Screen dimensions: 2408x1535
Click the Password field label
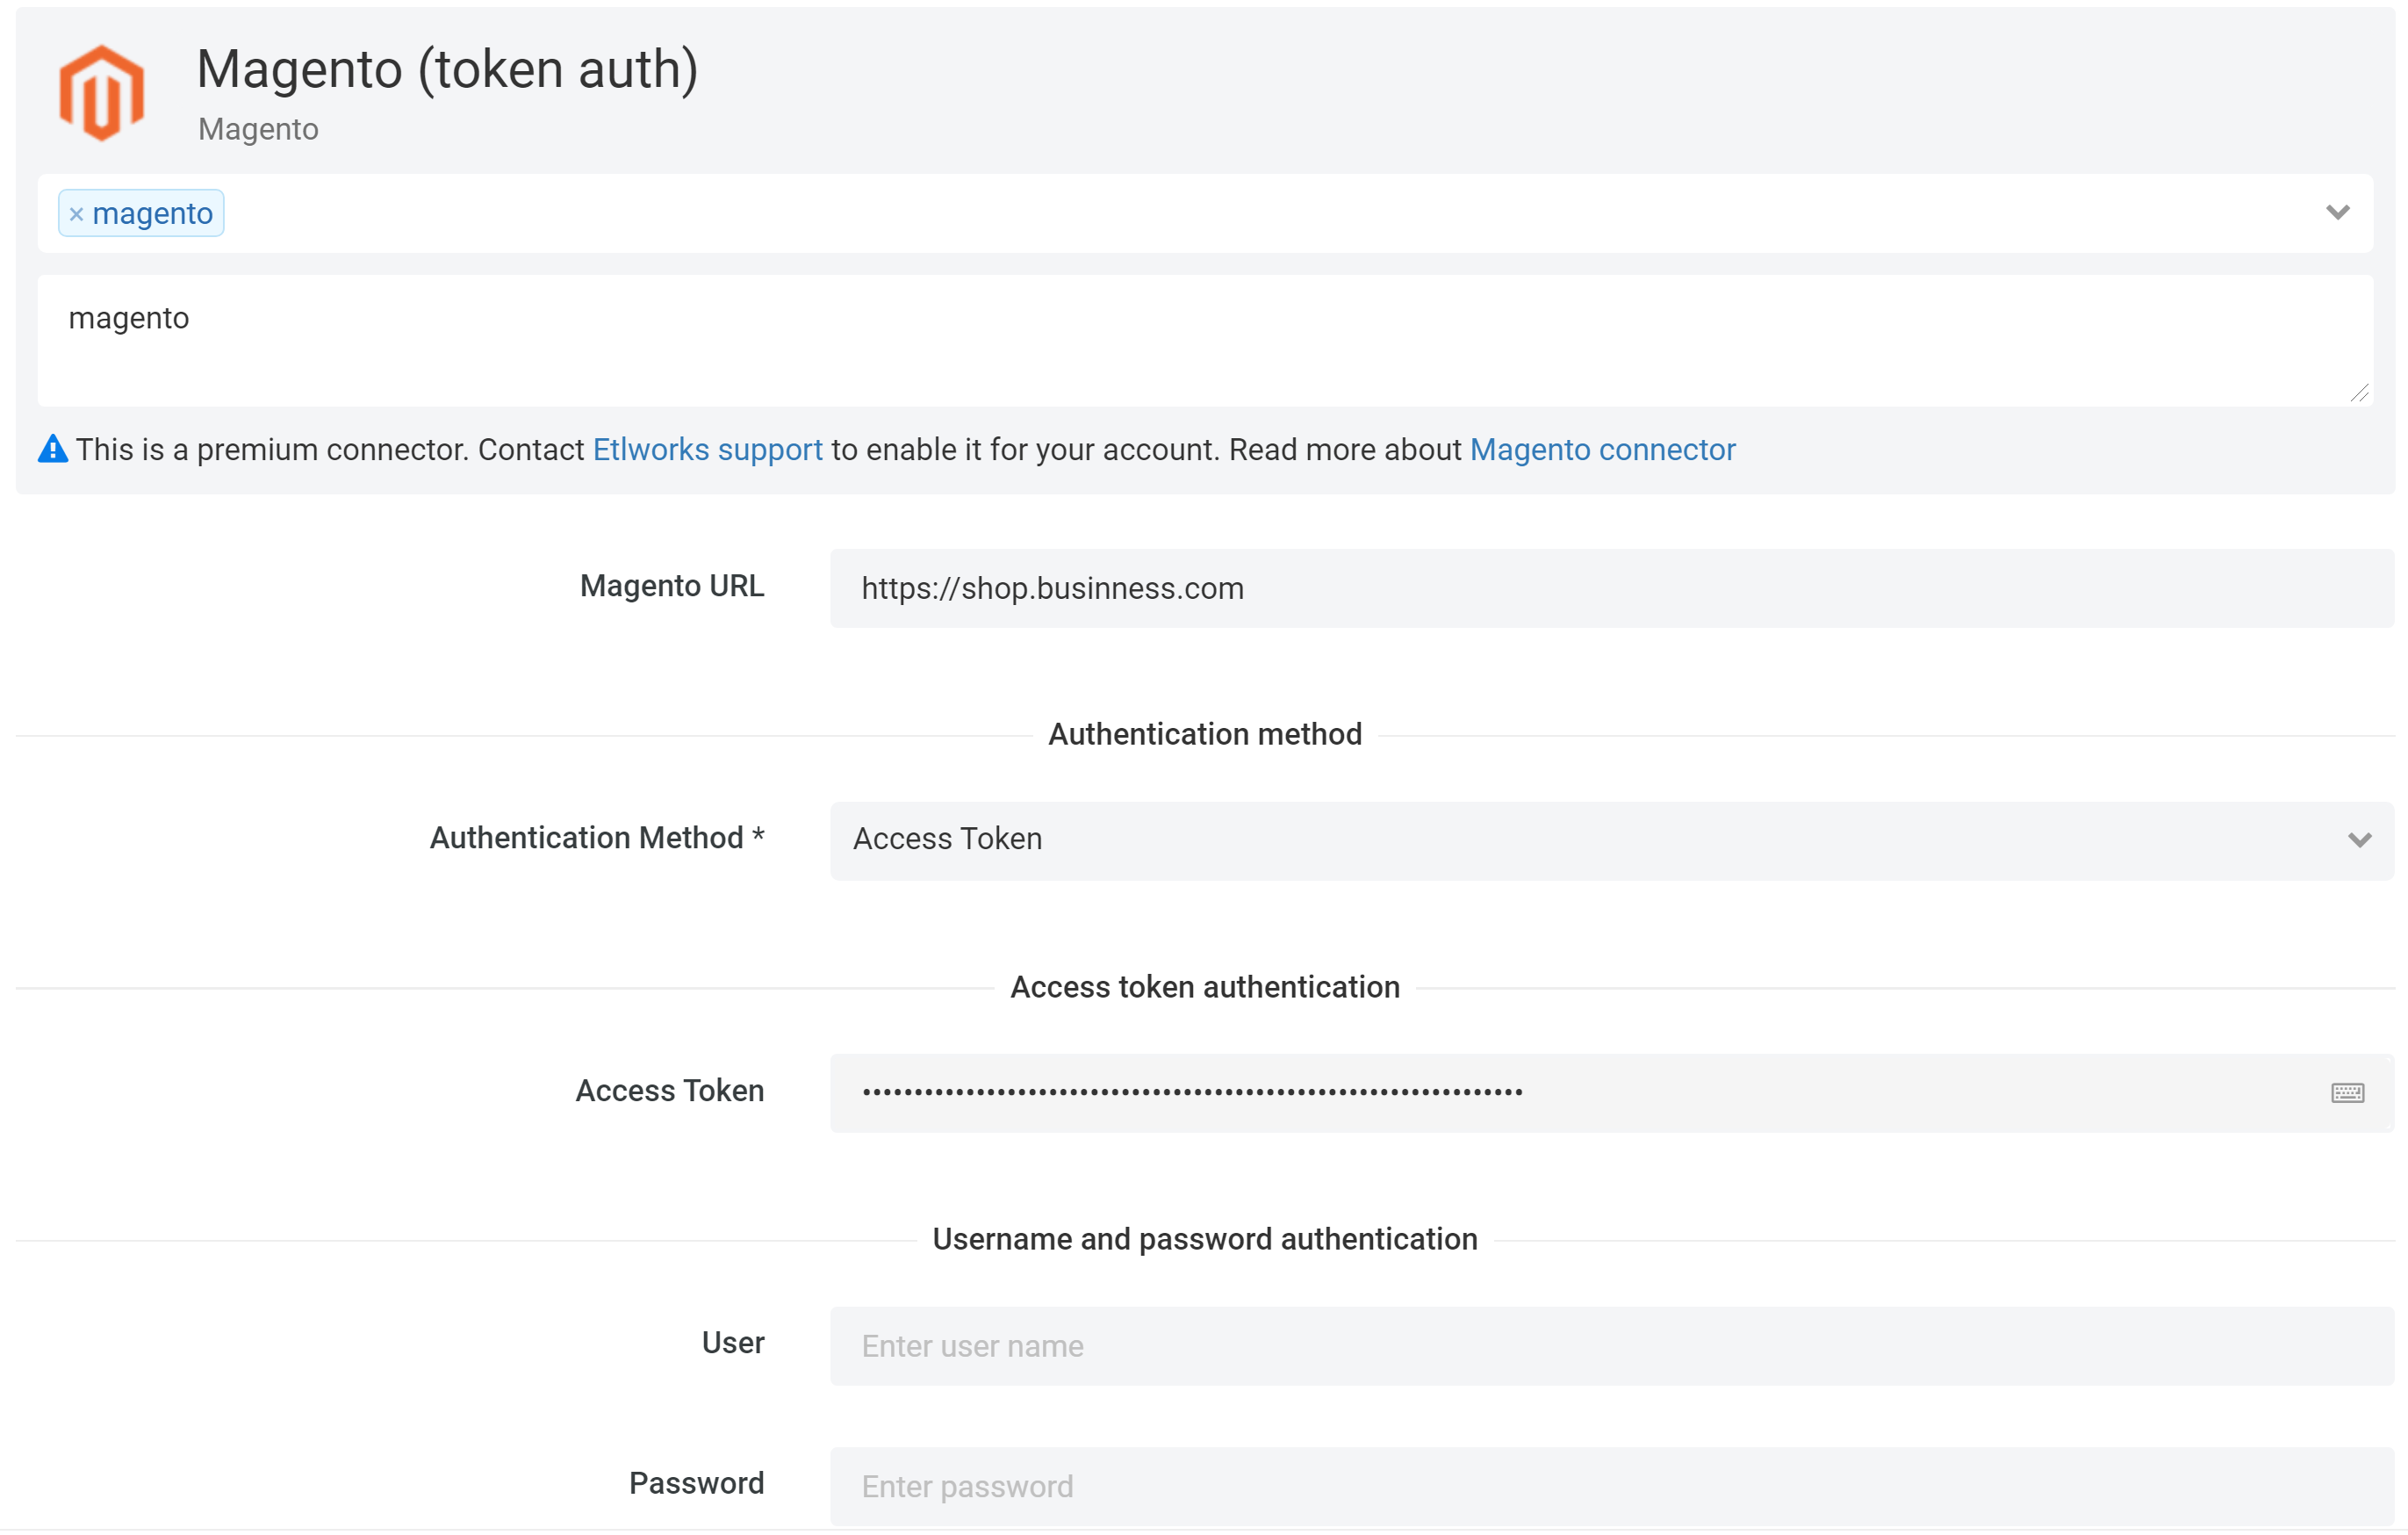click(697, 1483)
